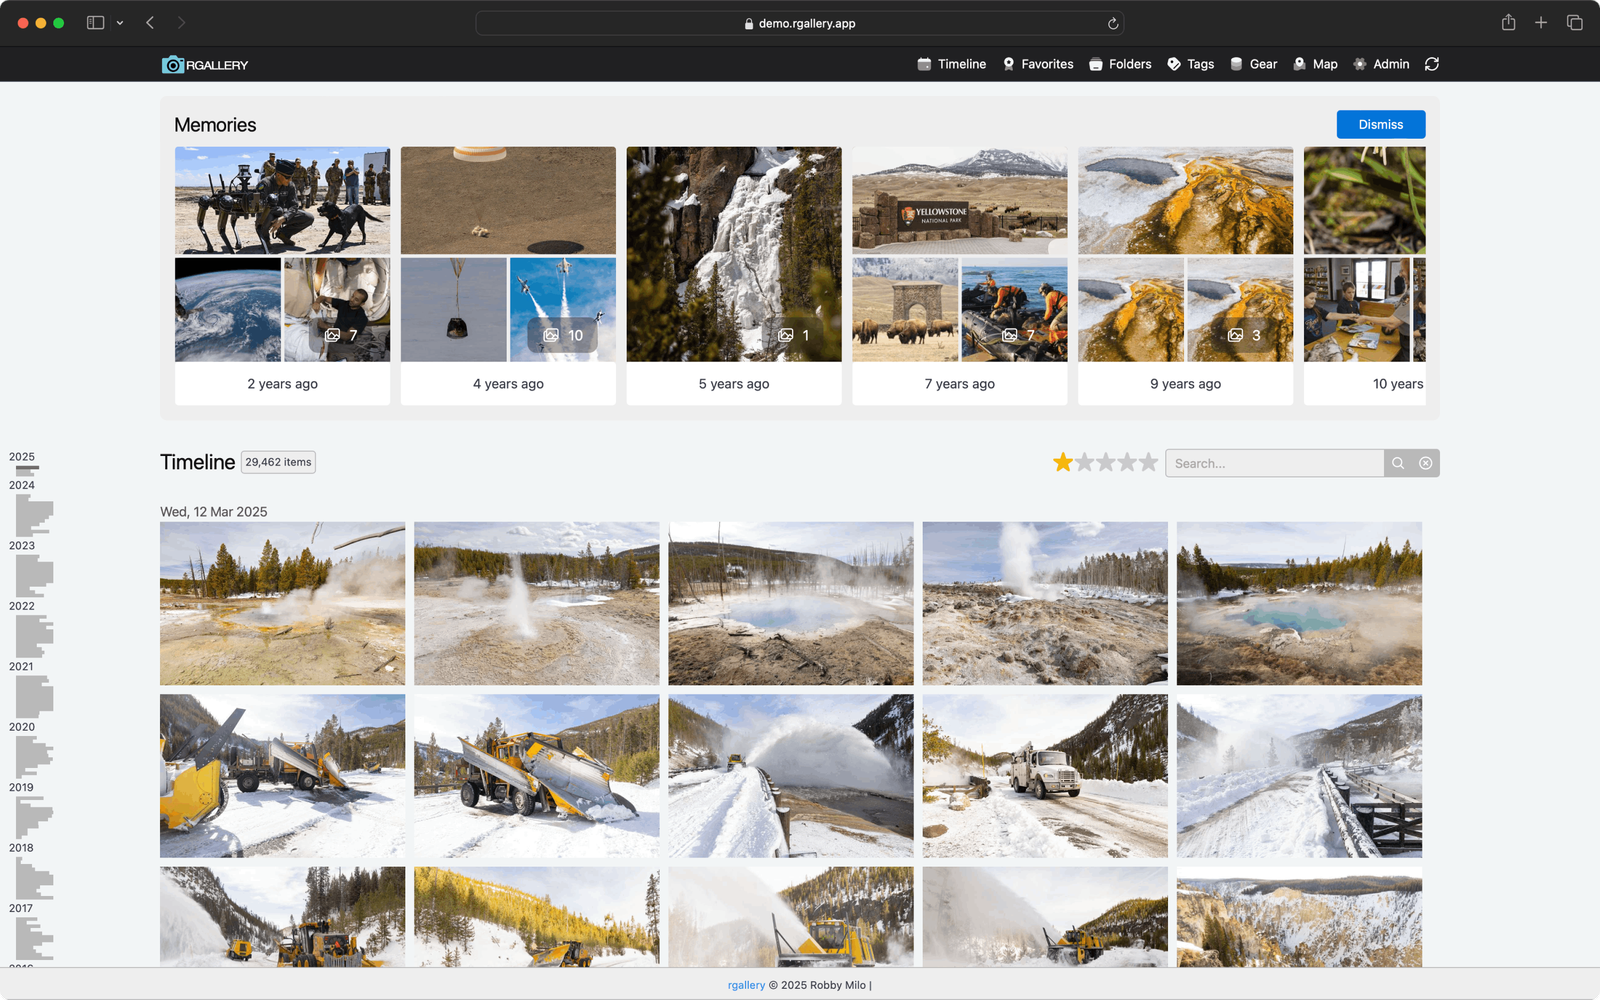Open the 5 years ago waterfall memory
The image size is (1600, 1000).
pos(733,255)
